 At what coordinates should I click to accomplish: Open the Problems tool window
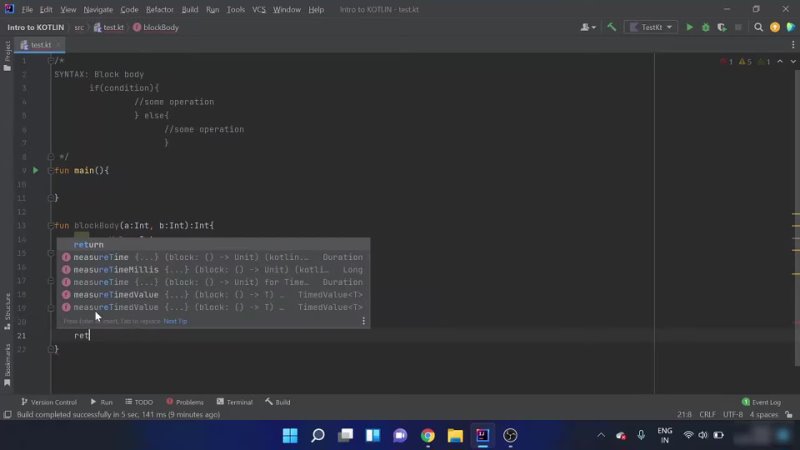pos(185,402)
